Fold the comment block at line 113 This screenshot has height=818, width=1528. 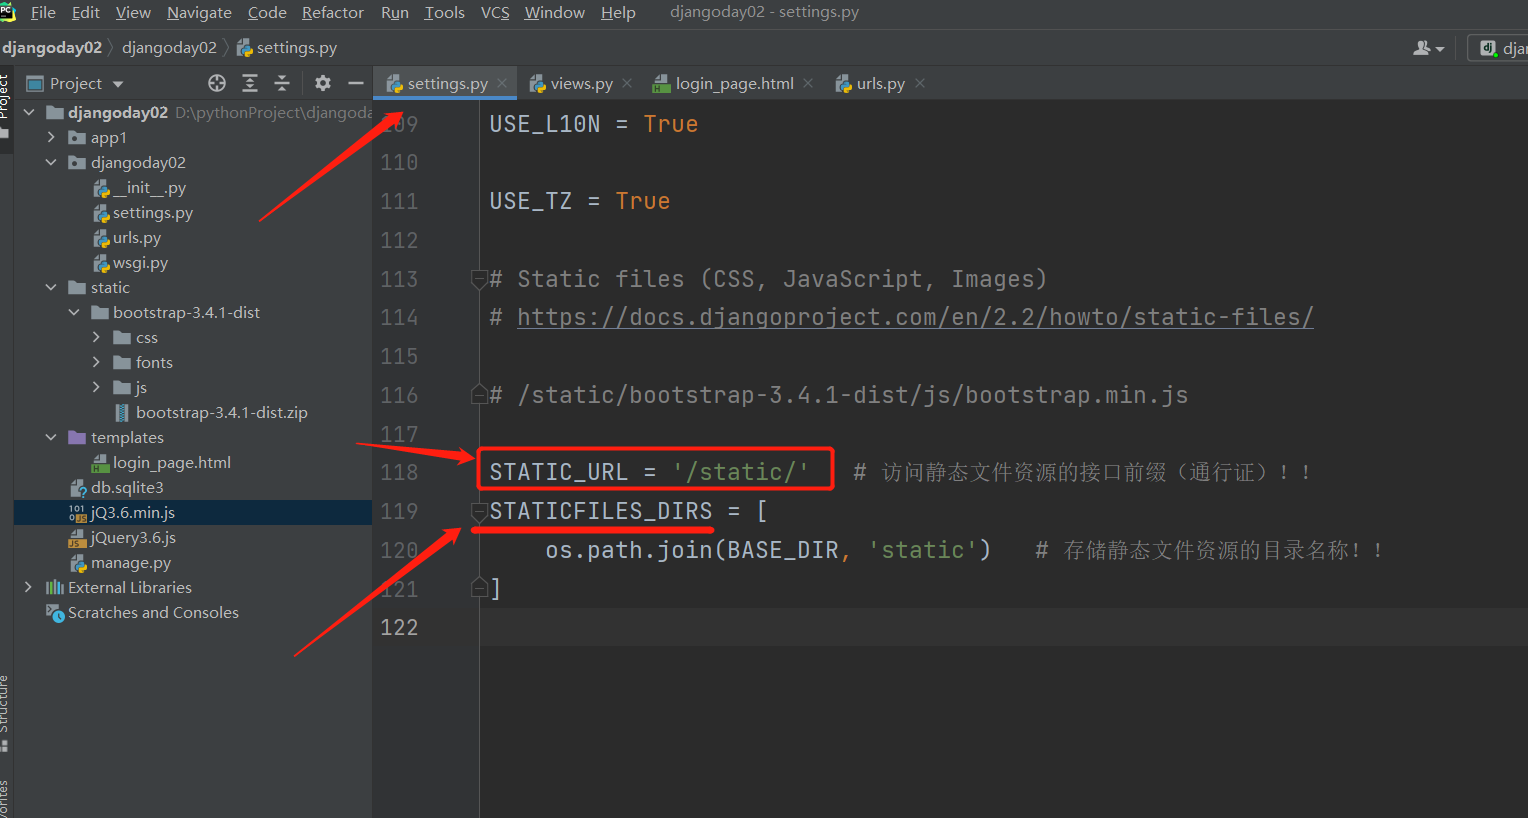479,279
